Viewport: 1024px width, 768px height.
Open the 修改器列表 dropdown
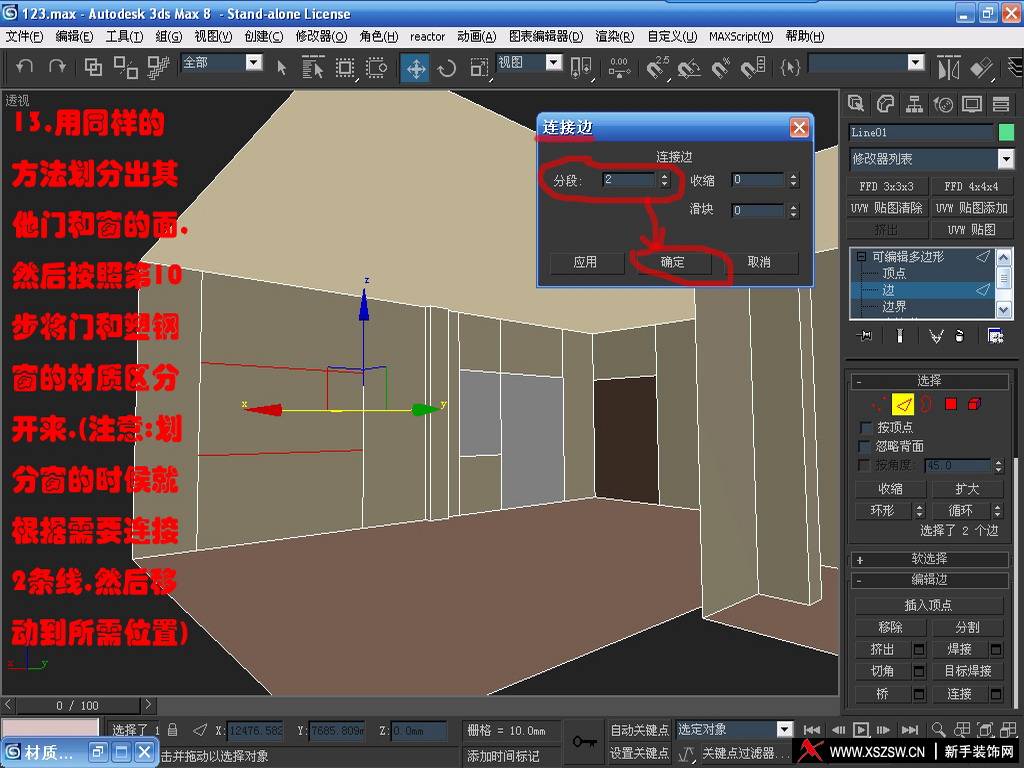click(1005, 159)
